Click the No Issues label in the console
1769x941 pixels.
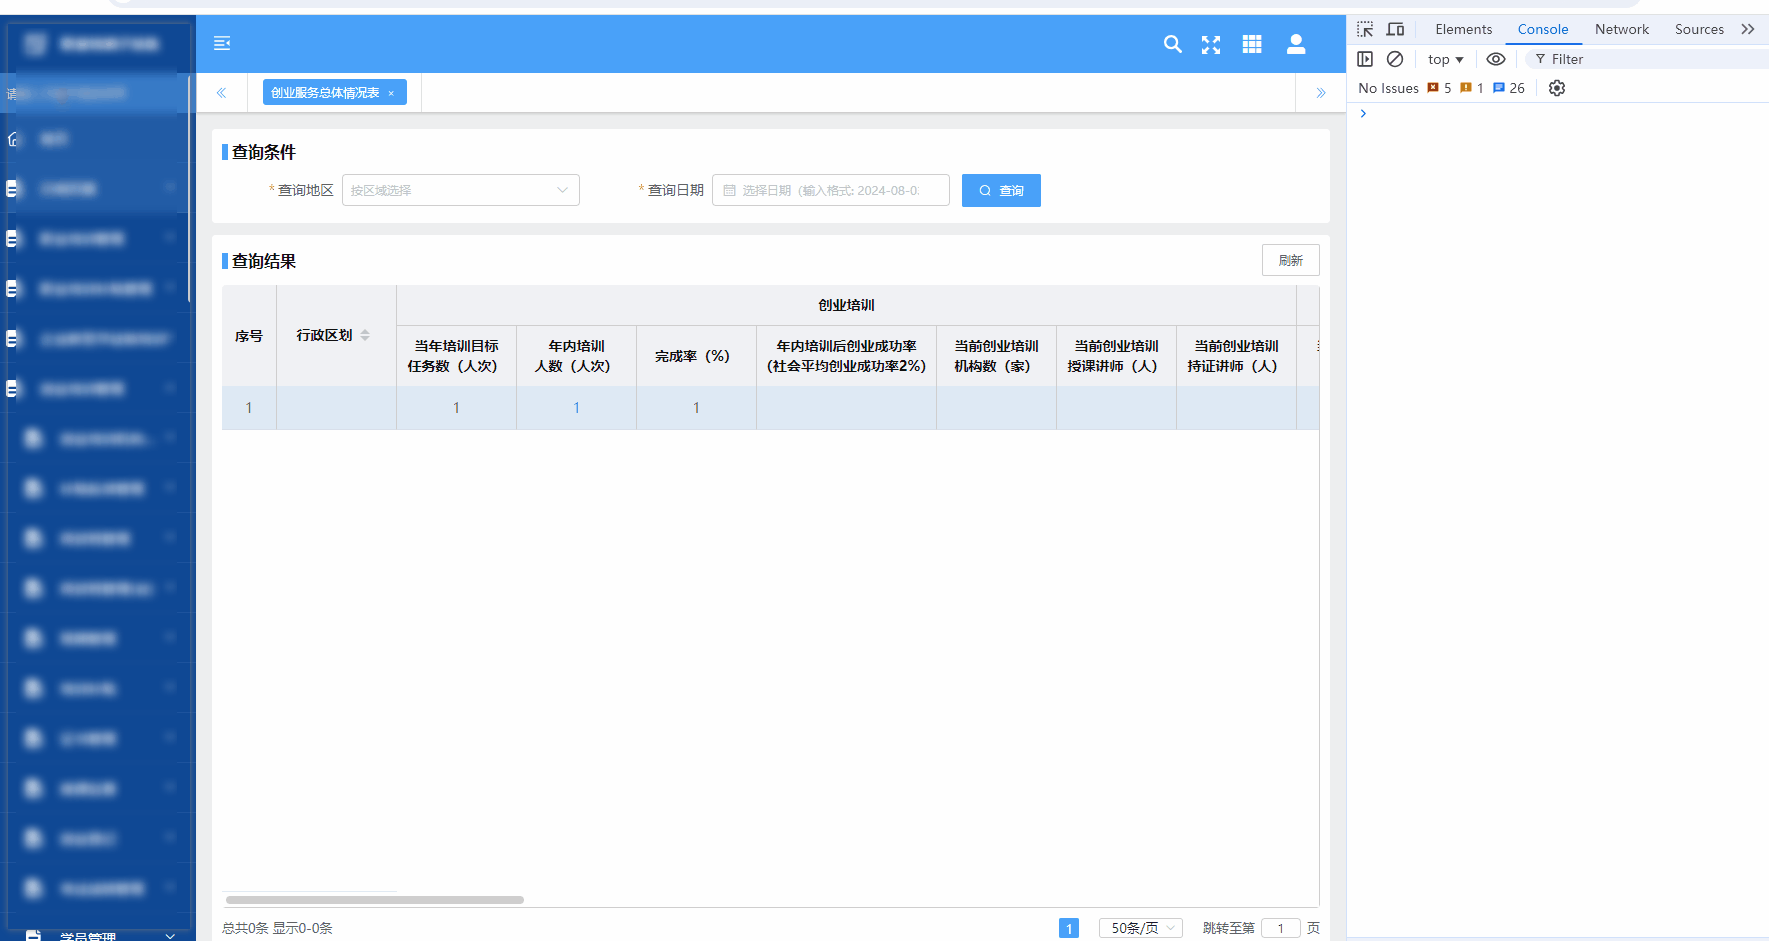[x=1388, y=88]
